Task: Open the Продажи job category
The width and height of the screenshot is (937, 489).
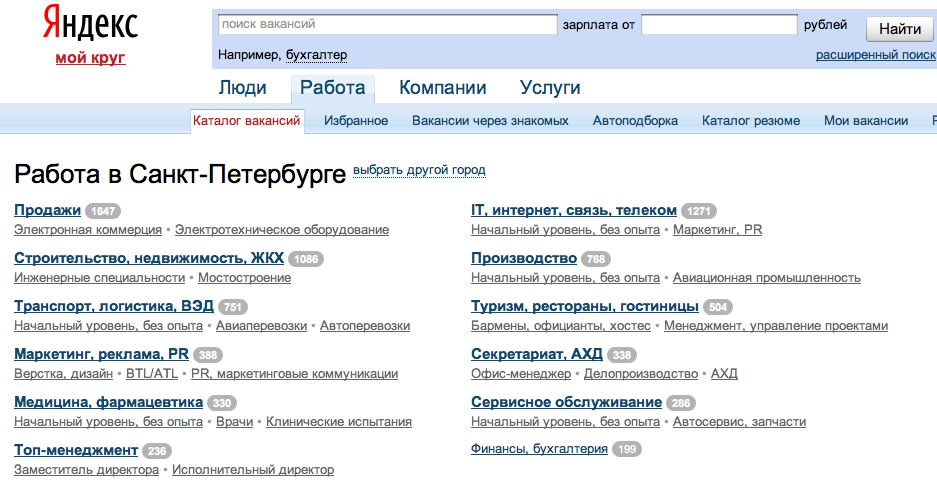Action: (47, 210)
